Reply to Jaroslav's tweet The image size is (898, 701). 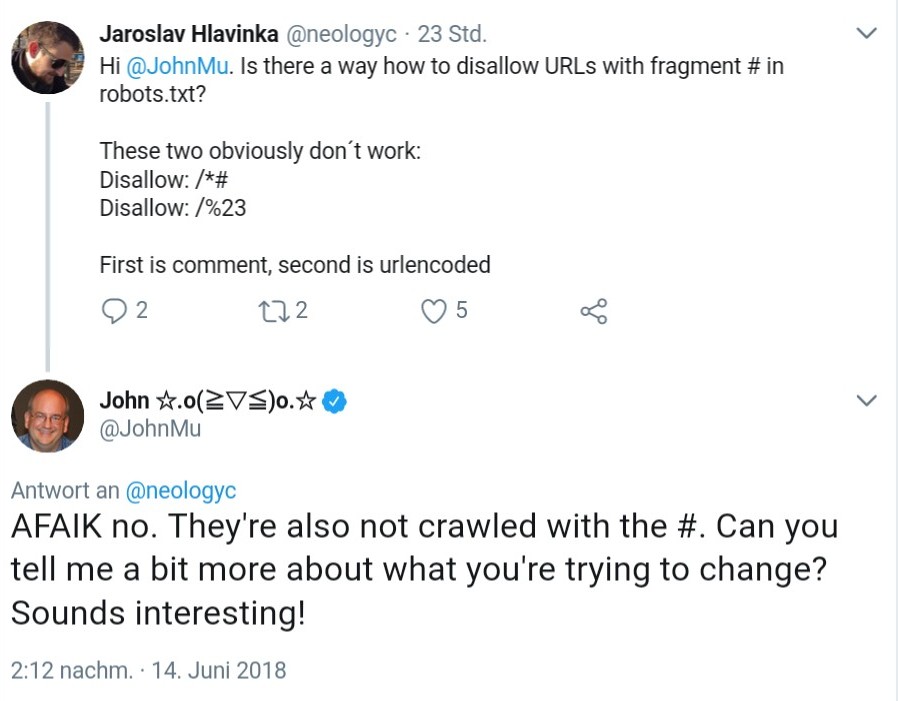tap(115, 311)
